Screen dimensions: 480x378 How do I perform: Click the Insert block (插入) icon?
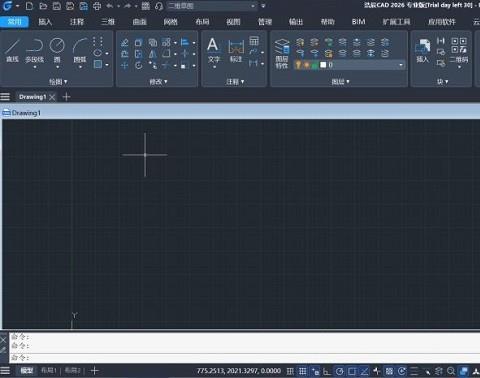(422, 50)
